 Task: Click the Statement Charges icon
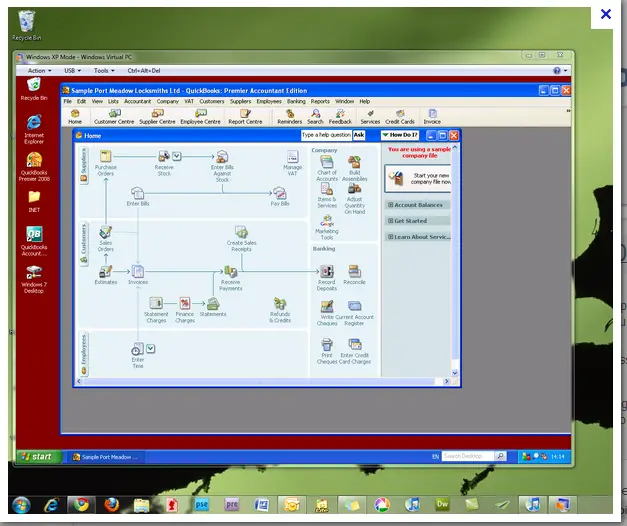coord(156,303)
